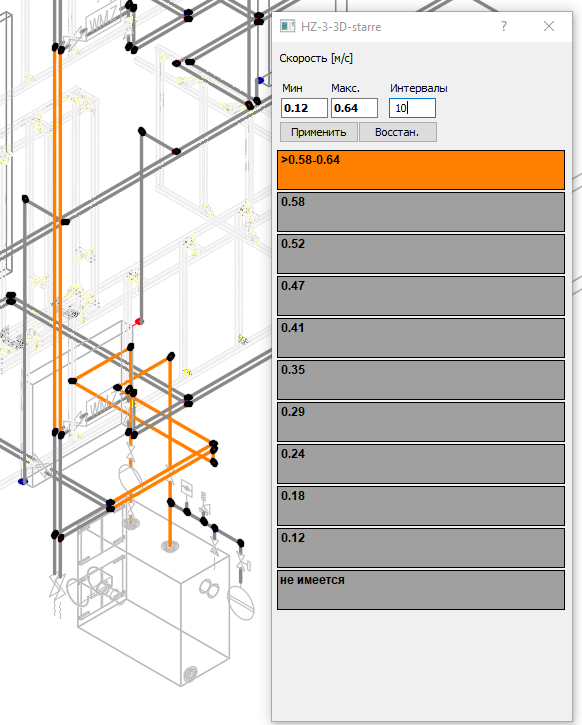The image size is (582, 725).
Task: Edit the Макс. value field 0.64
Action: tap(354, 108)
